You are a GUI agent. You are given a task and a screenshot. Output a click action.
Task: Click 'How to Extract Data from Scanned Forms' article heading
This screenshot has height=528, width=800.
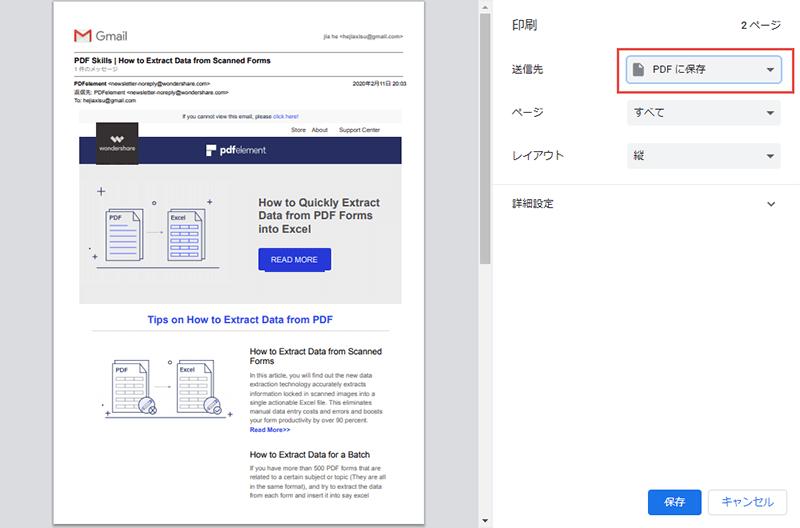point(316,356)
